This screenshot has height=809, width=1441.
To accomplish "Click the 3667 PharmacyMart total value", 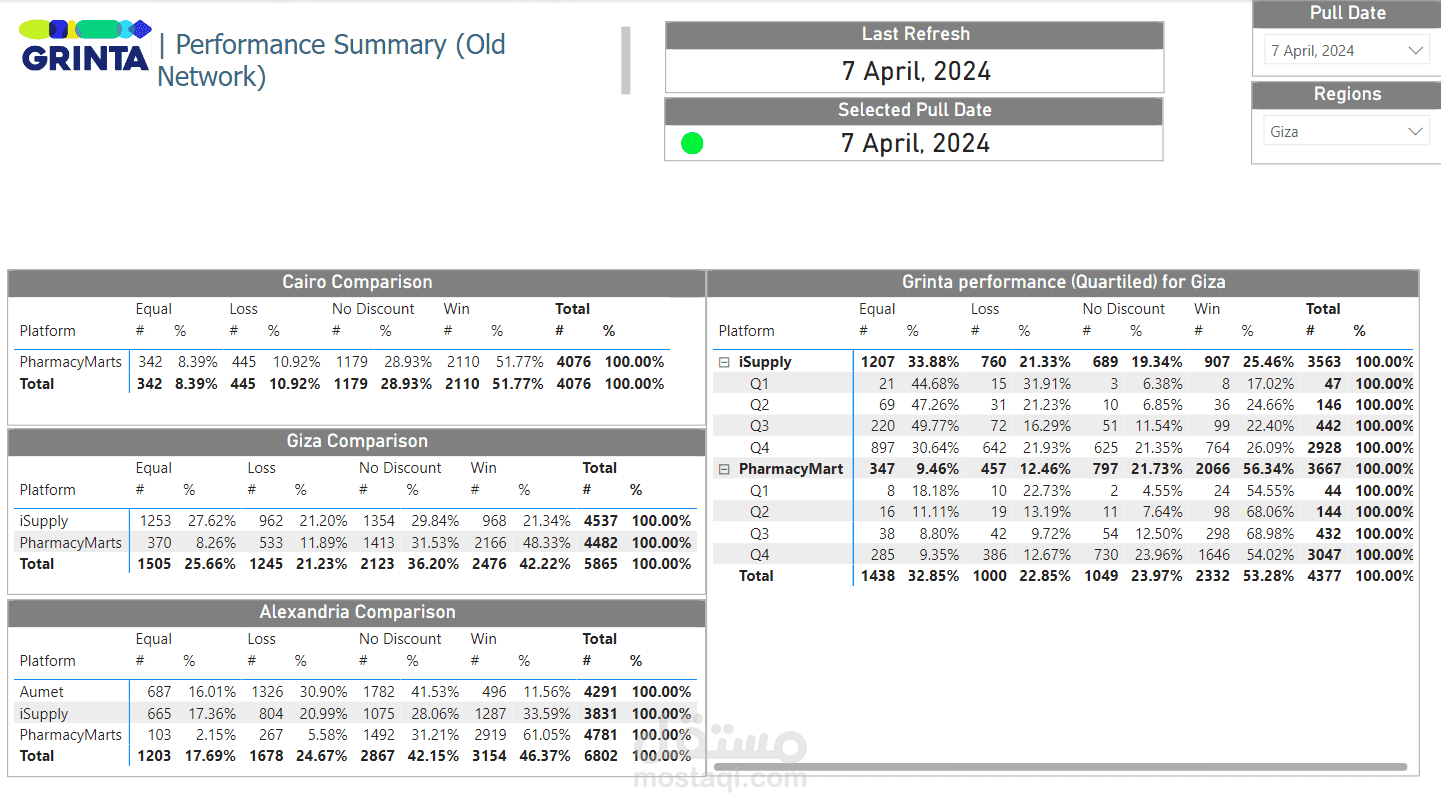I will (x=1324, y=469).
